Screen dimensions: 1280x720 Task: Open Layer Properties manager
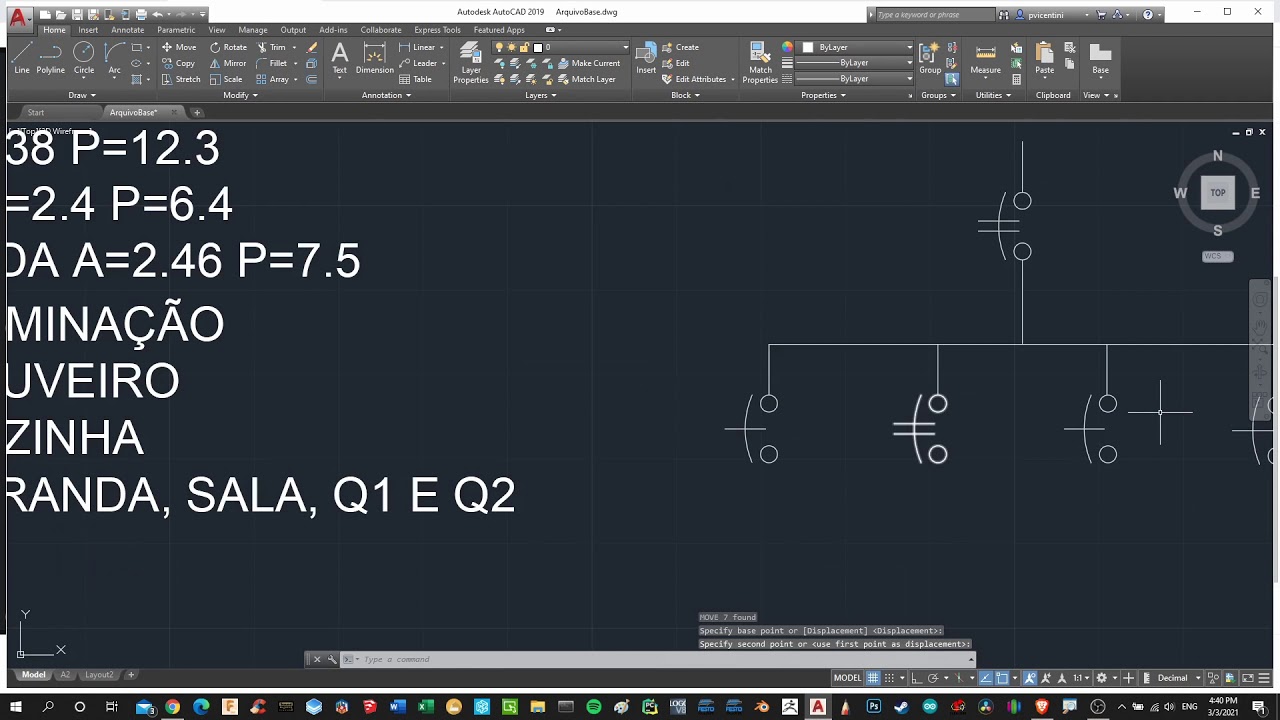471,62
